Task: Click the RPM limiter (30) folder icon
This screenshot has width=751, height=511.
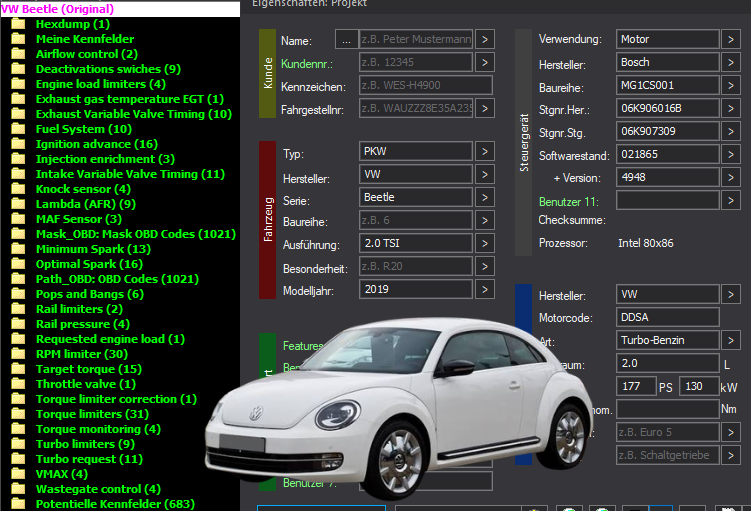Action: coord(18,354)
